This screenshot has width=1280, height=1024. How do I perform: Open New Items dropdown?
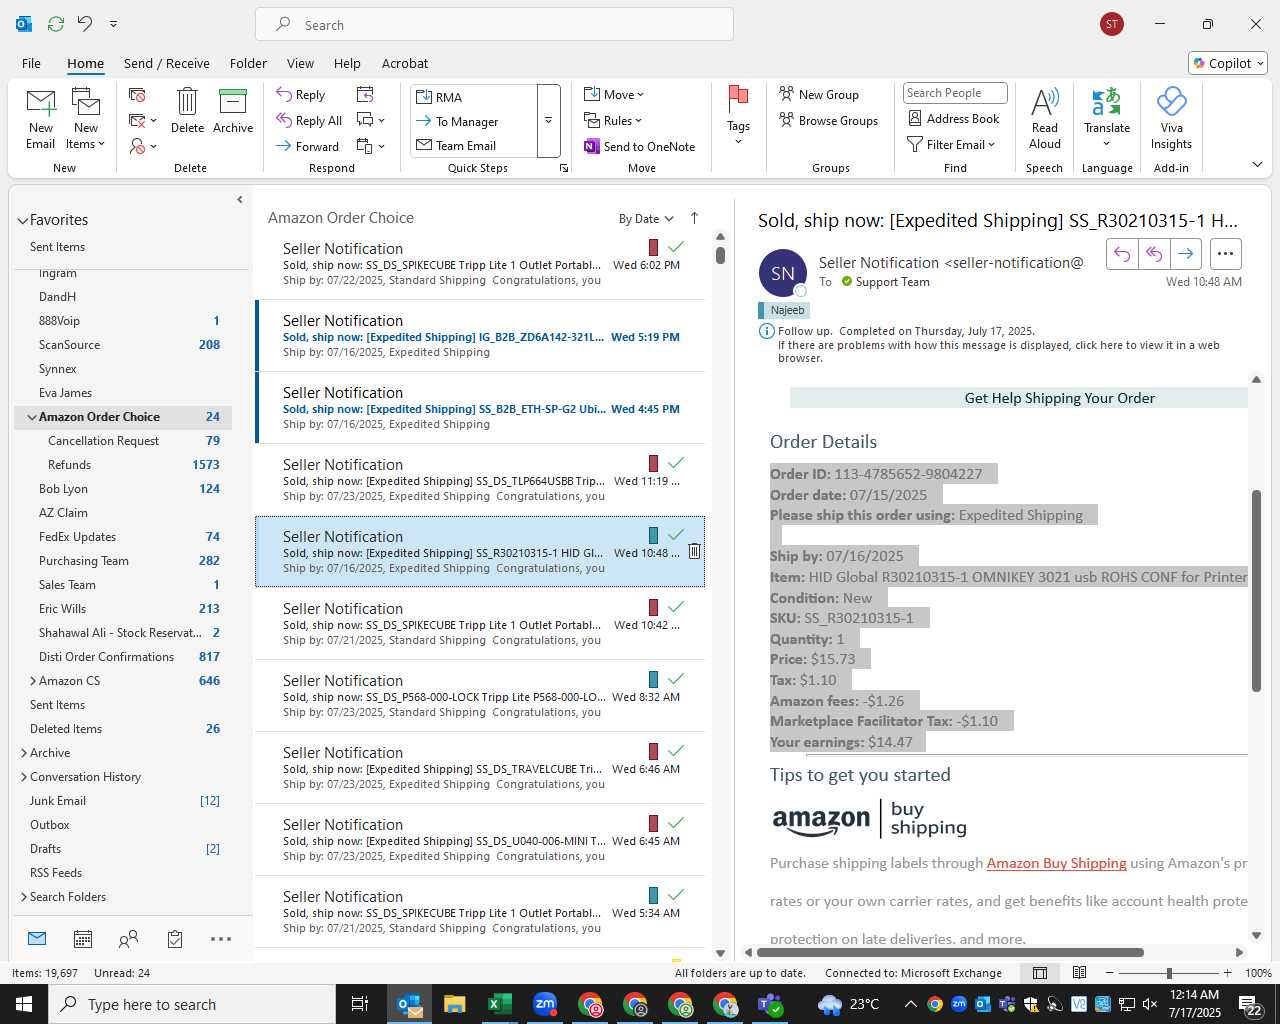tap(86, 119)
